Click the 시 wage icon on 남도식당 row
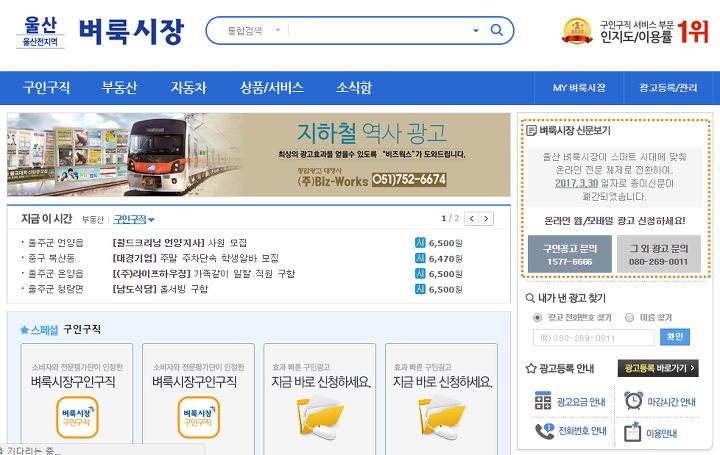Viewport: 720px width, 455px height. 420,289
